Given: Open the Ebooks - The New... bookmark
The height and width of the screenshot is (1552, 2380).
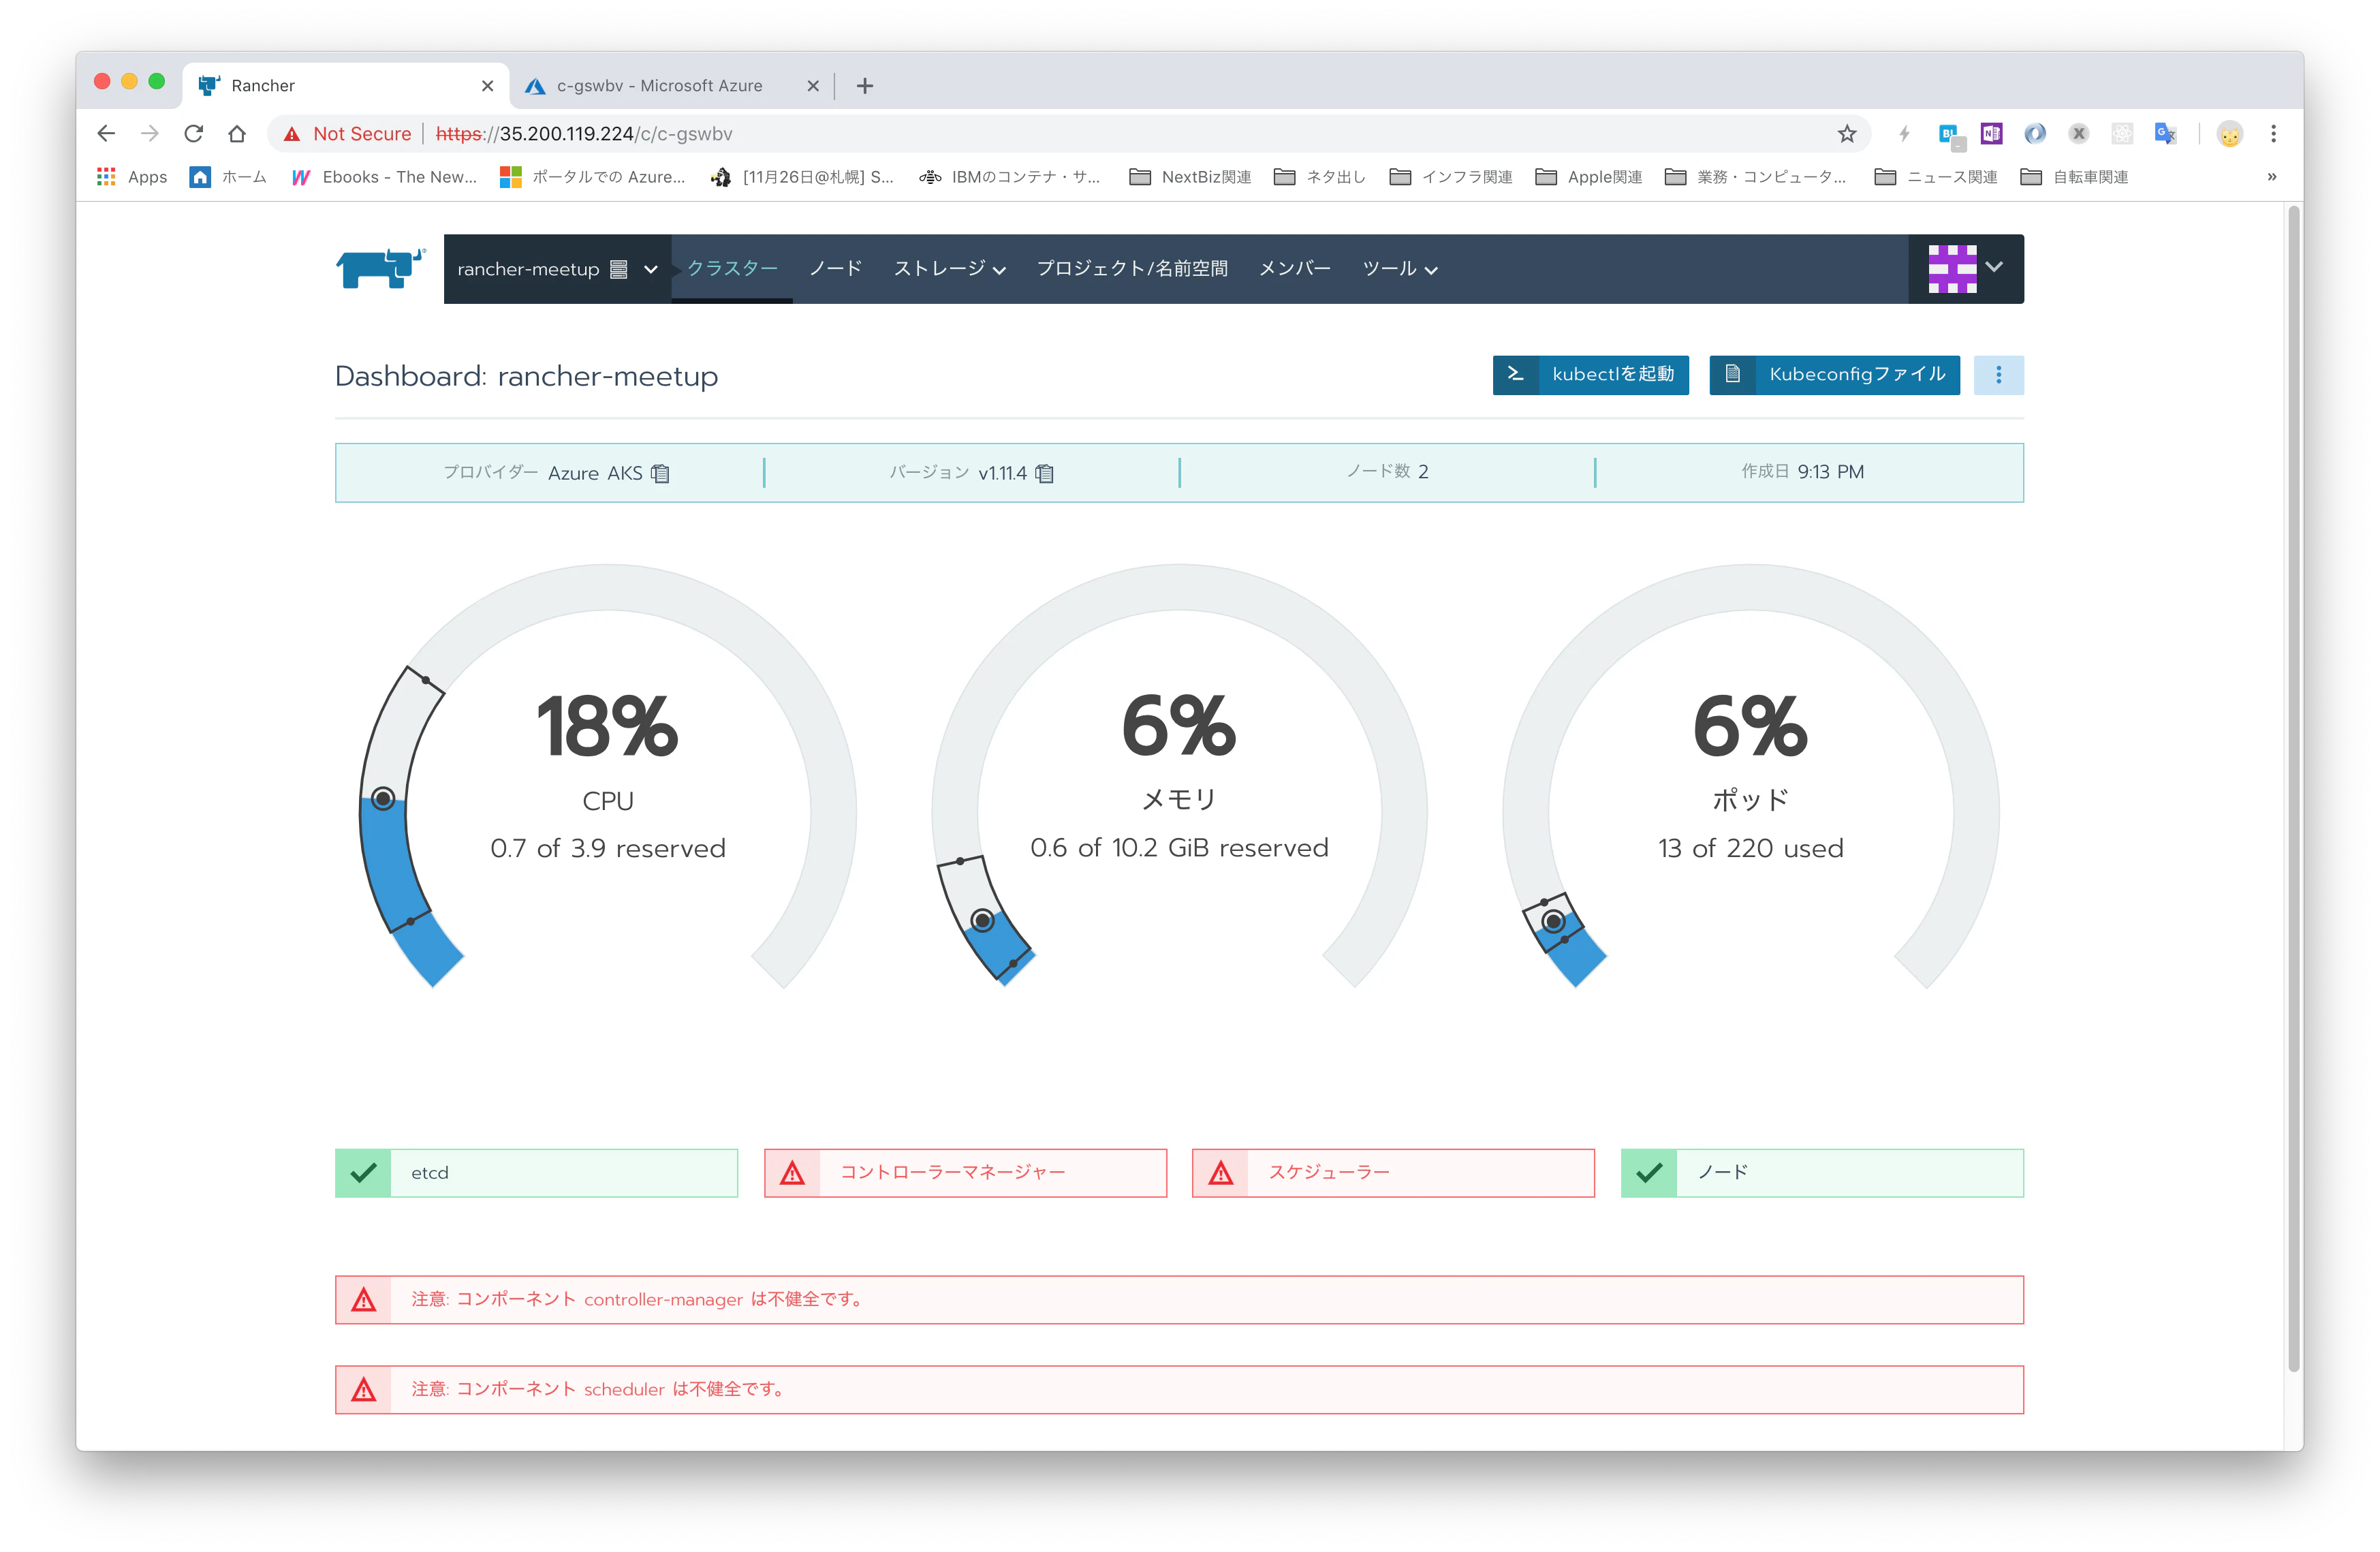Looking at the screenshot, I should click(384, 177).
